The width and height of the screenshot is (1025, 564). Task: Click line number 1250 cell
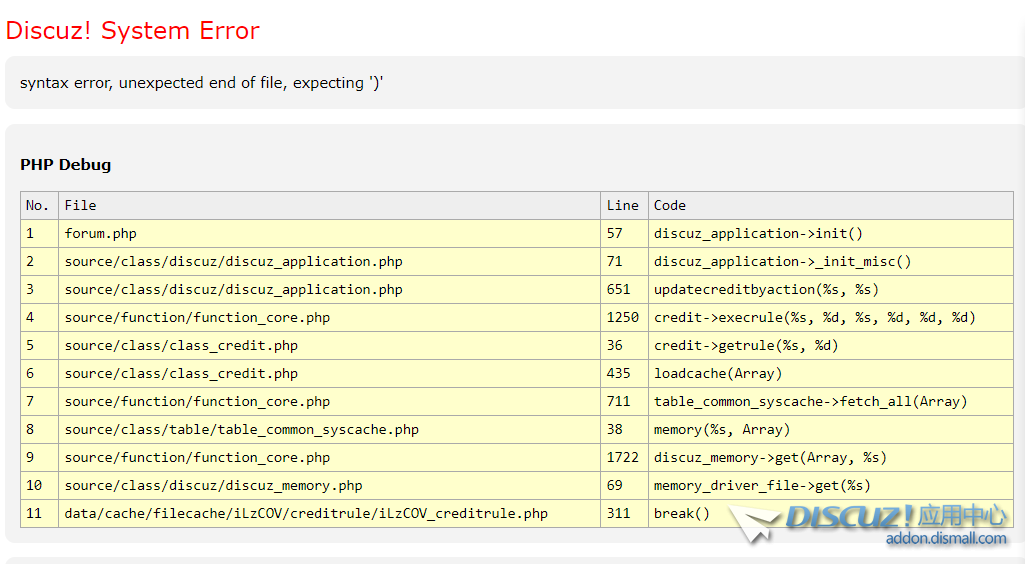tap(624, 318)
